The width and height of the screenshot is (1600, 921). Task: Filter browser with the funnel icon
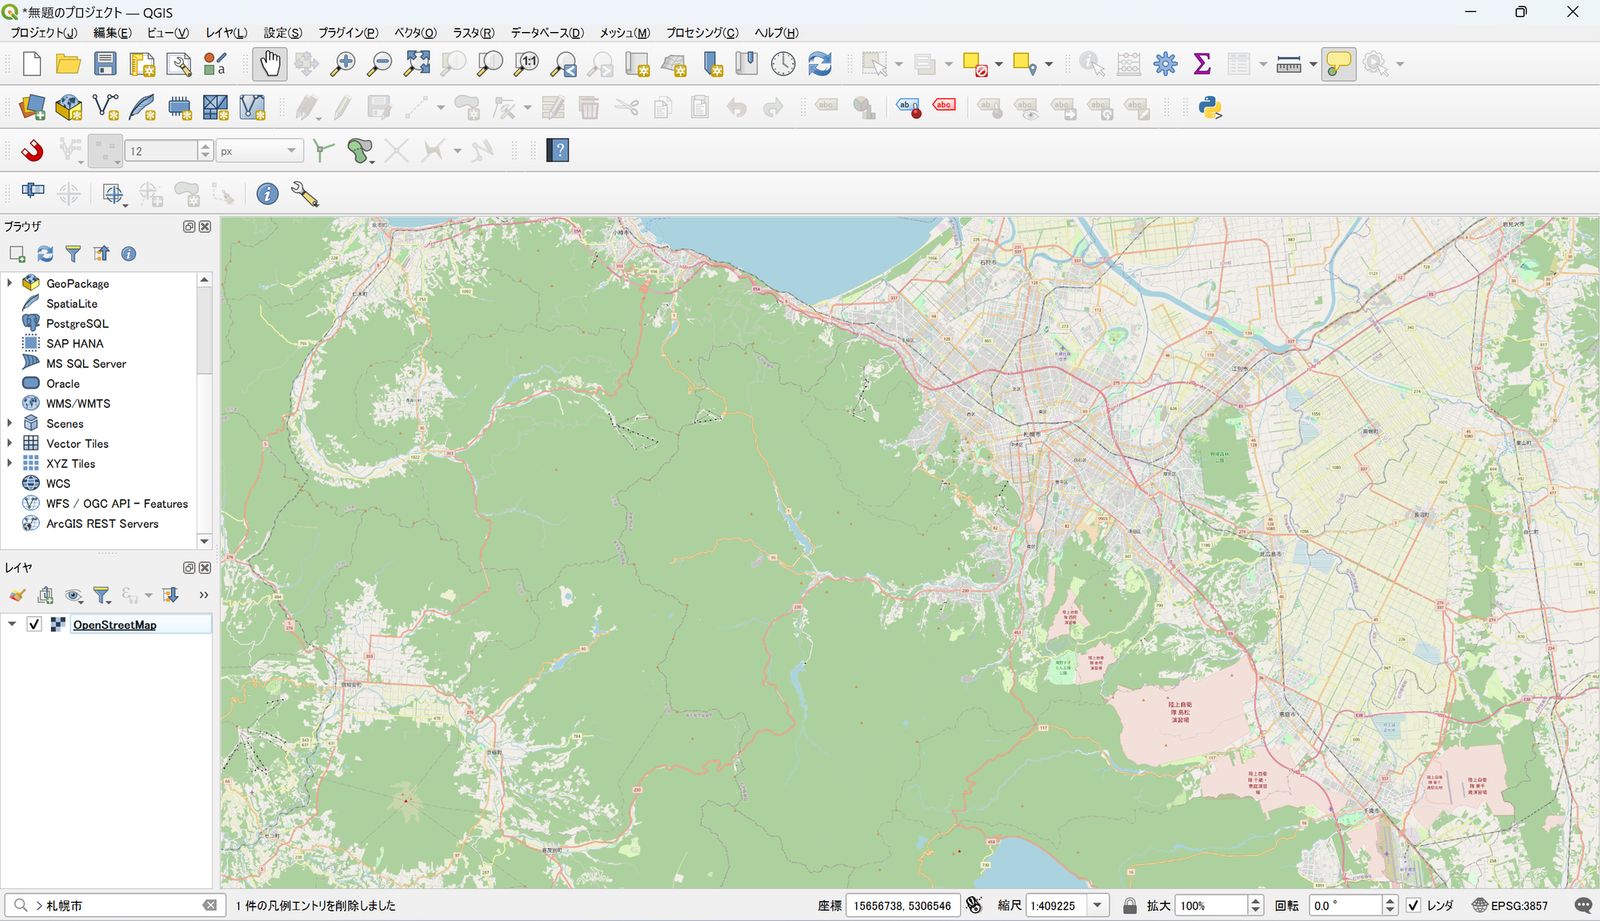click(x=73, y=254)
